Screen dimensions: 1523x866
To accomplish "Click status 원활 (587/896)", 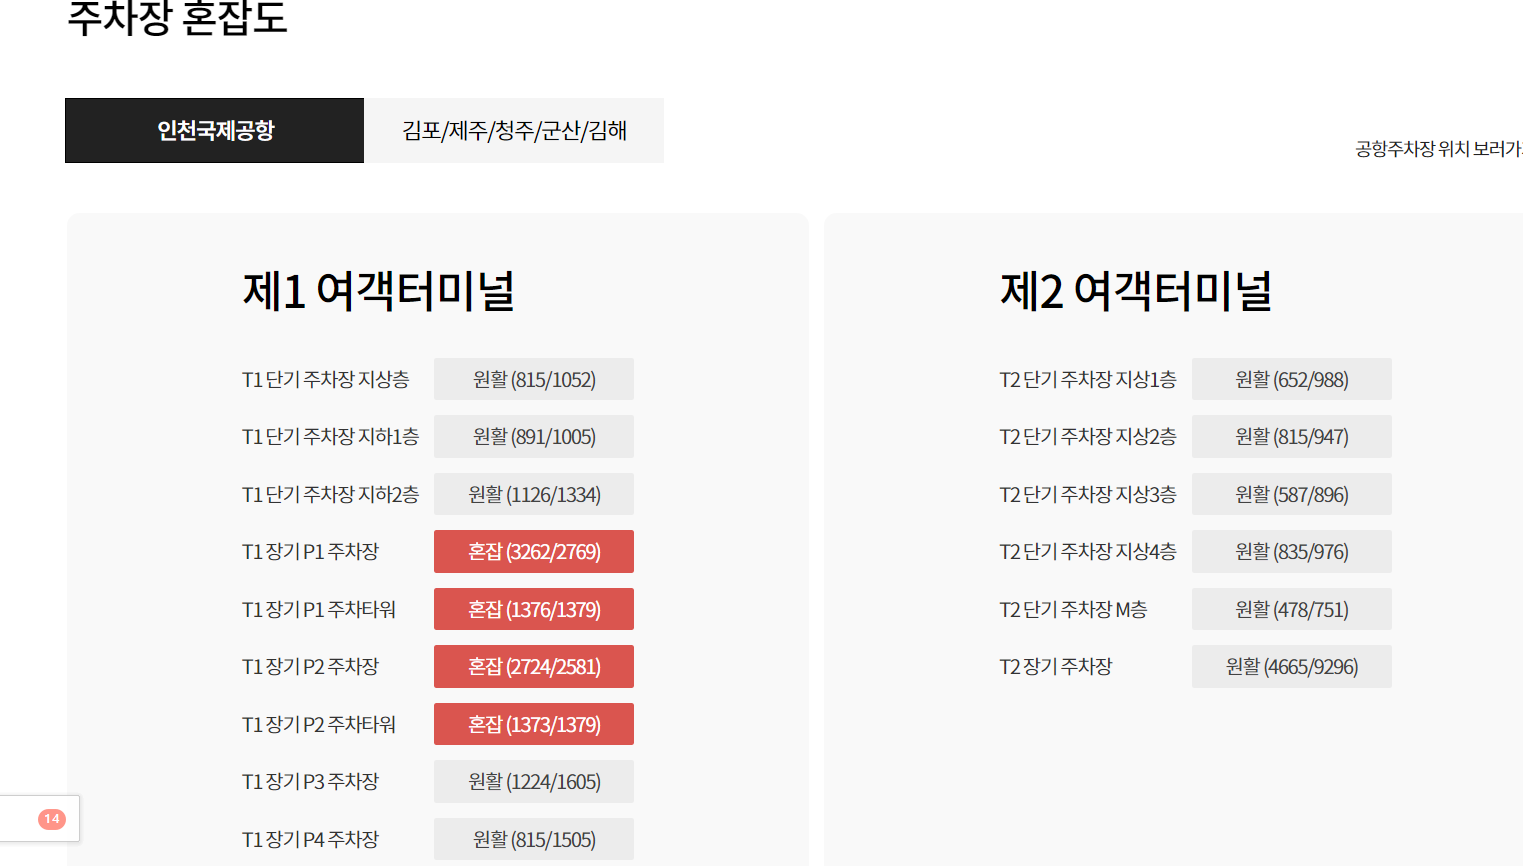I will coord(1292,494).
